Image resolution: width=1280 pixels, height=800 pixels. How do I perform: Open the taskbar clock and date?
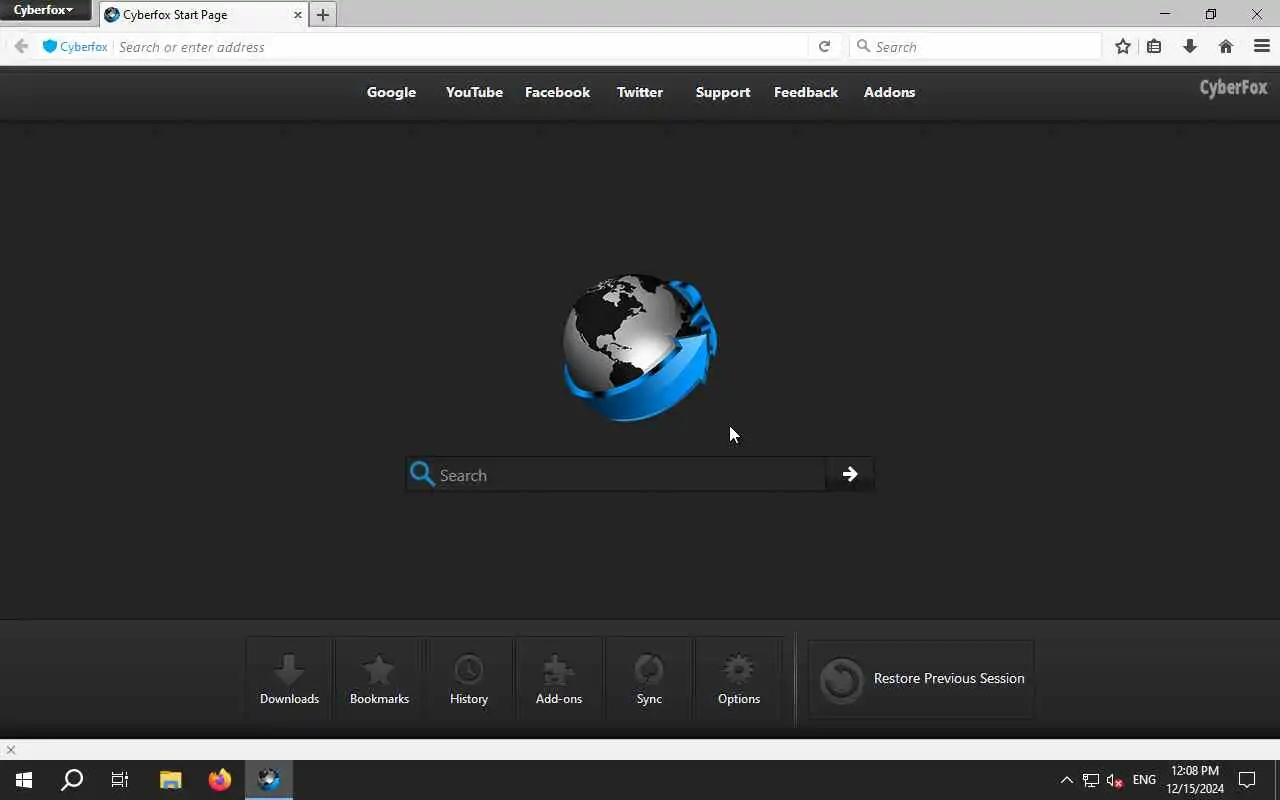[x=1195, y=780]
